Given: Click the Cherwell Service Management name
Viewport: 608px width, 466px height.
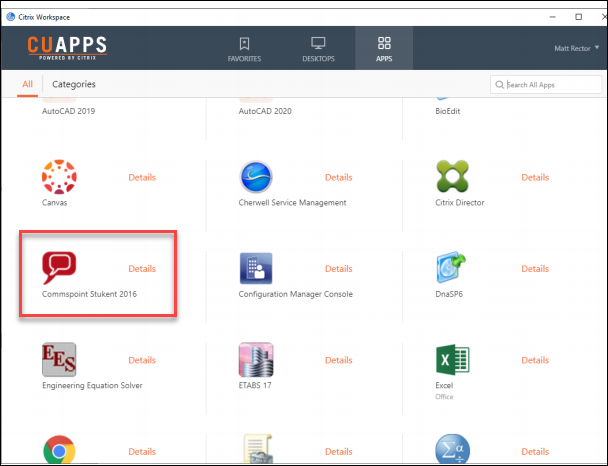Looking at the screenshot, I should 292,202.
